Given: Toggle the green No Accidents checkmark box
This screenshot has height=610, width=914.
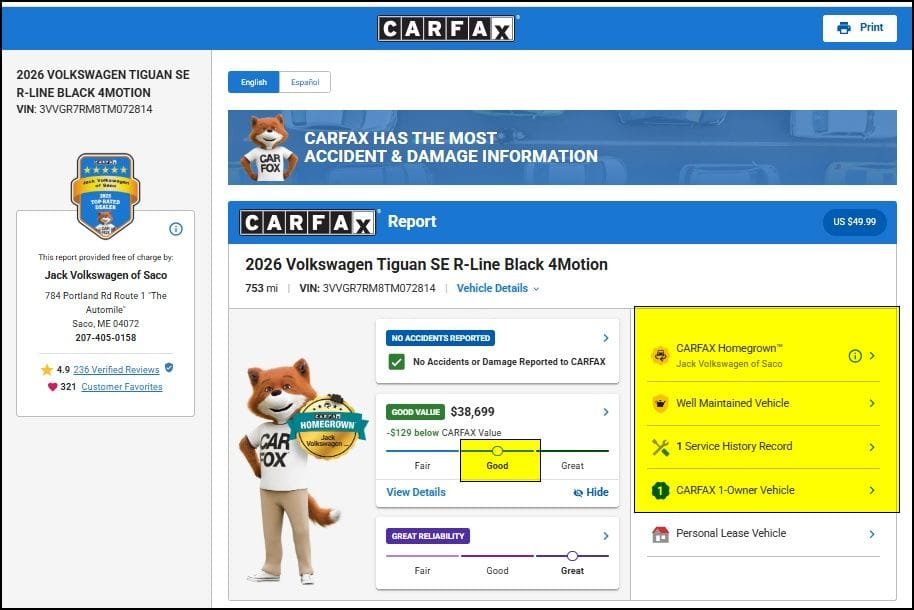Looking at the screenshot, I should click(396, 362).
